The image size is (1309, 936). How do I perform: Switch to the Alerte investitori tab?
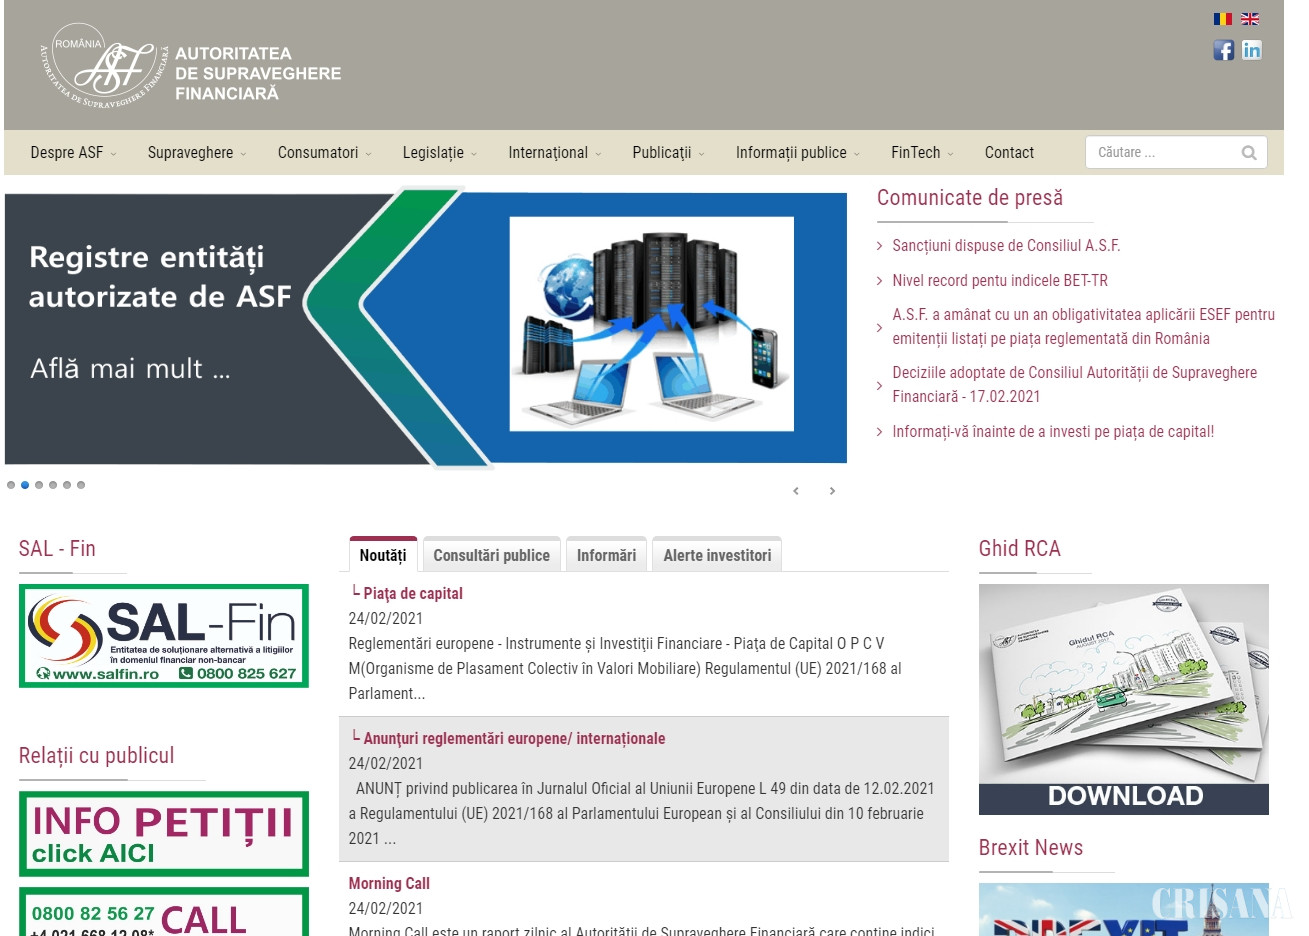point(717,555)
